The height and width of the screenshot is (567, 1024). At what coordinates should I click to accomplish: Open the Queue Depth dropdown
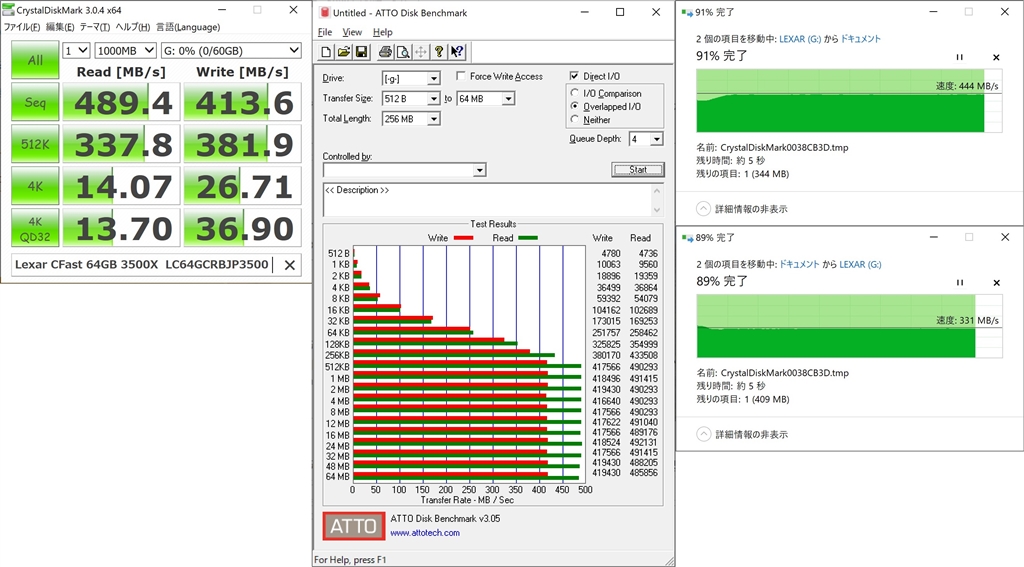[655, 140]
